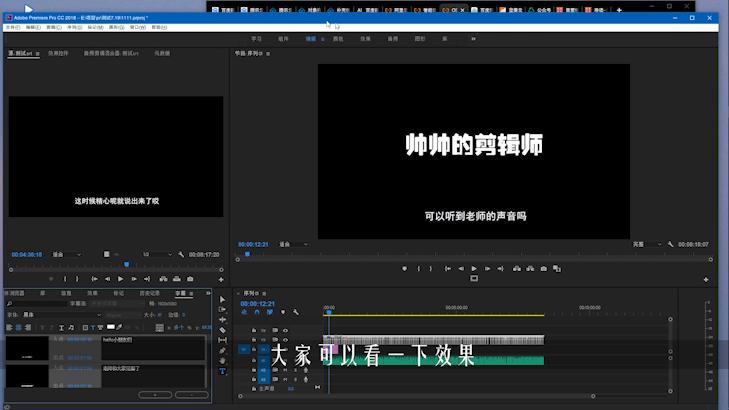729x410 pixels.
Task: Select the Ripple Edit tool
Action: pyautogui.click(x=222, y=320)
